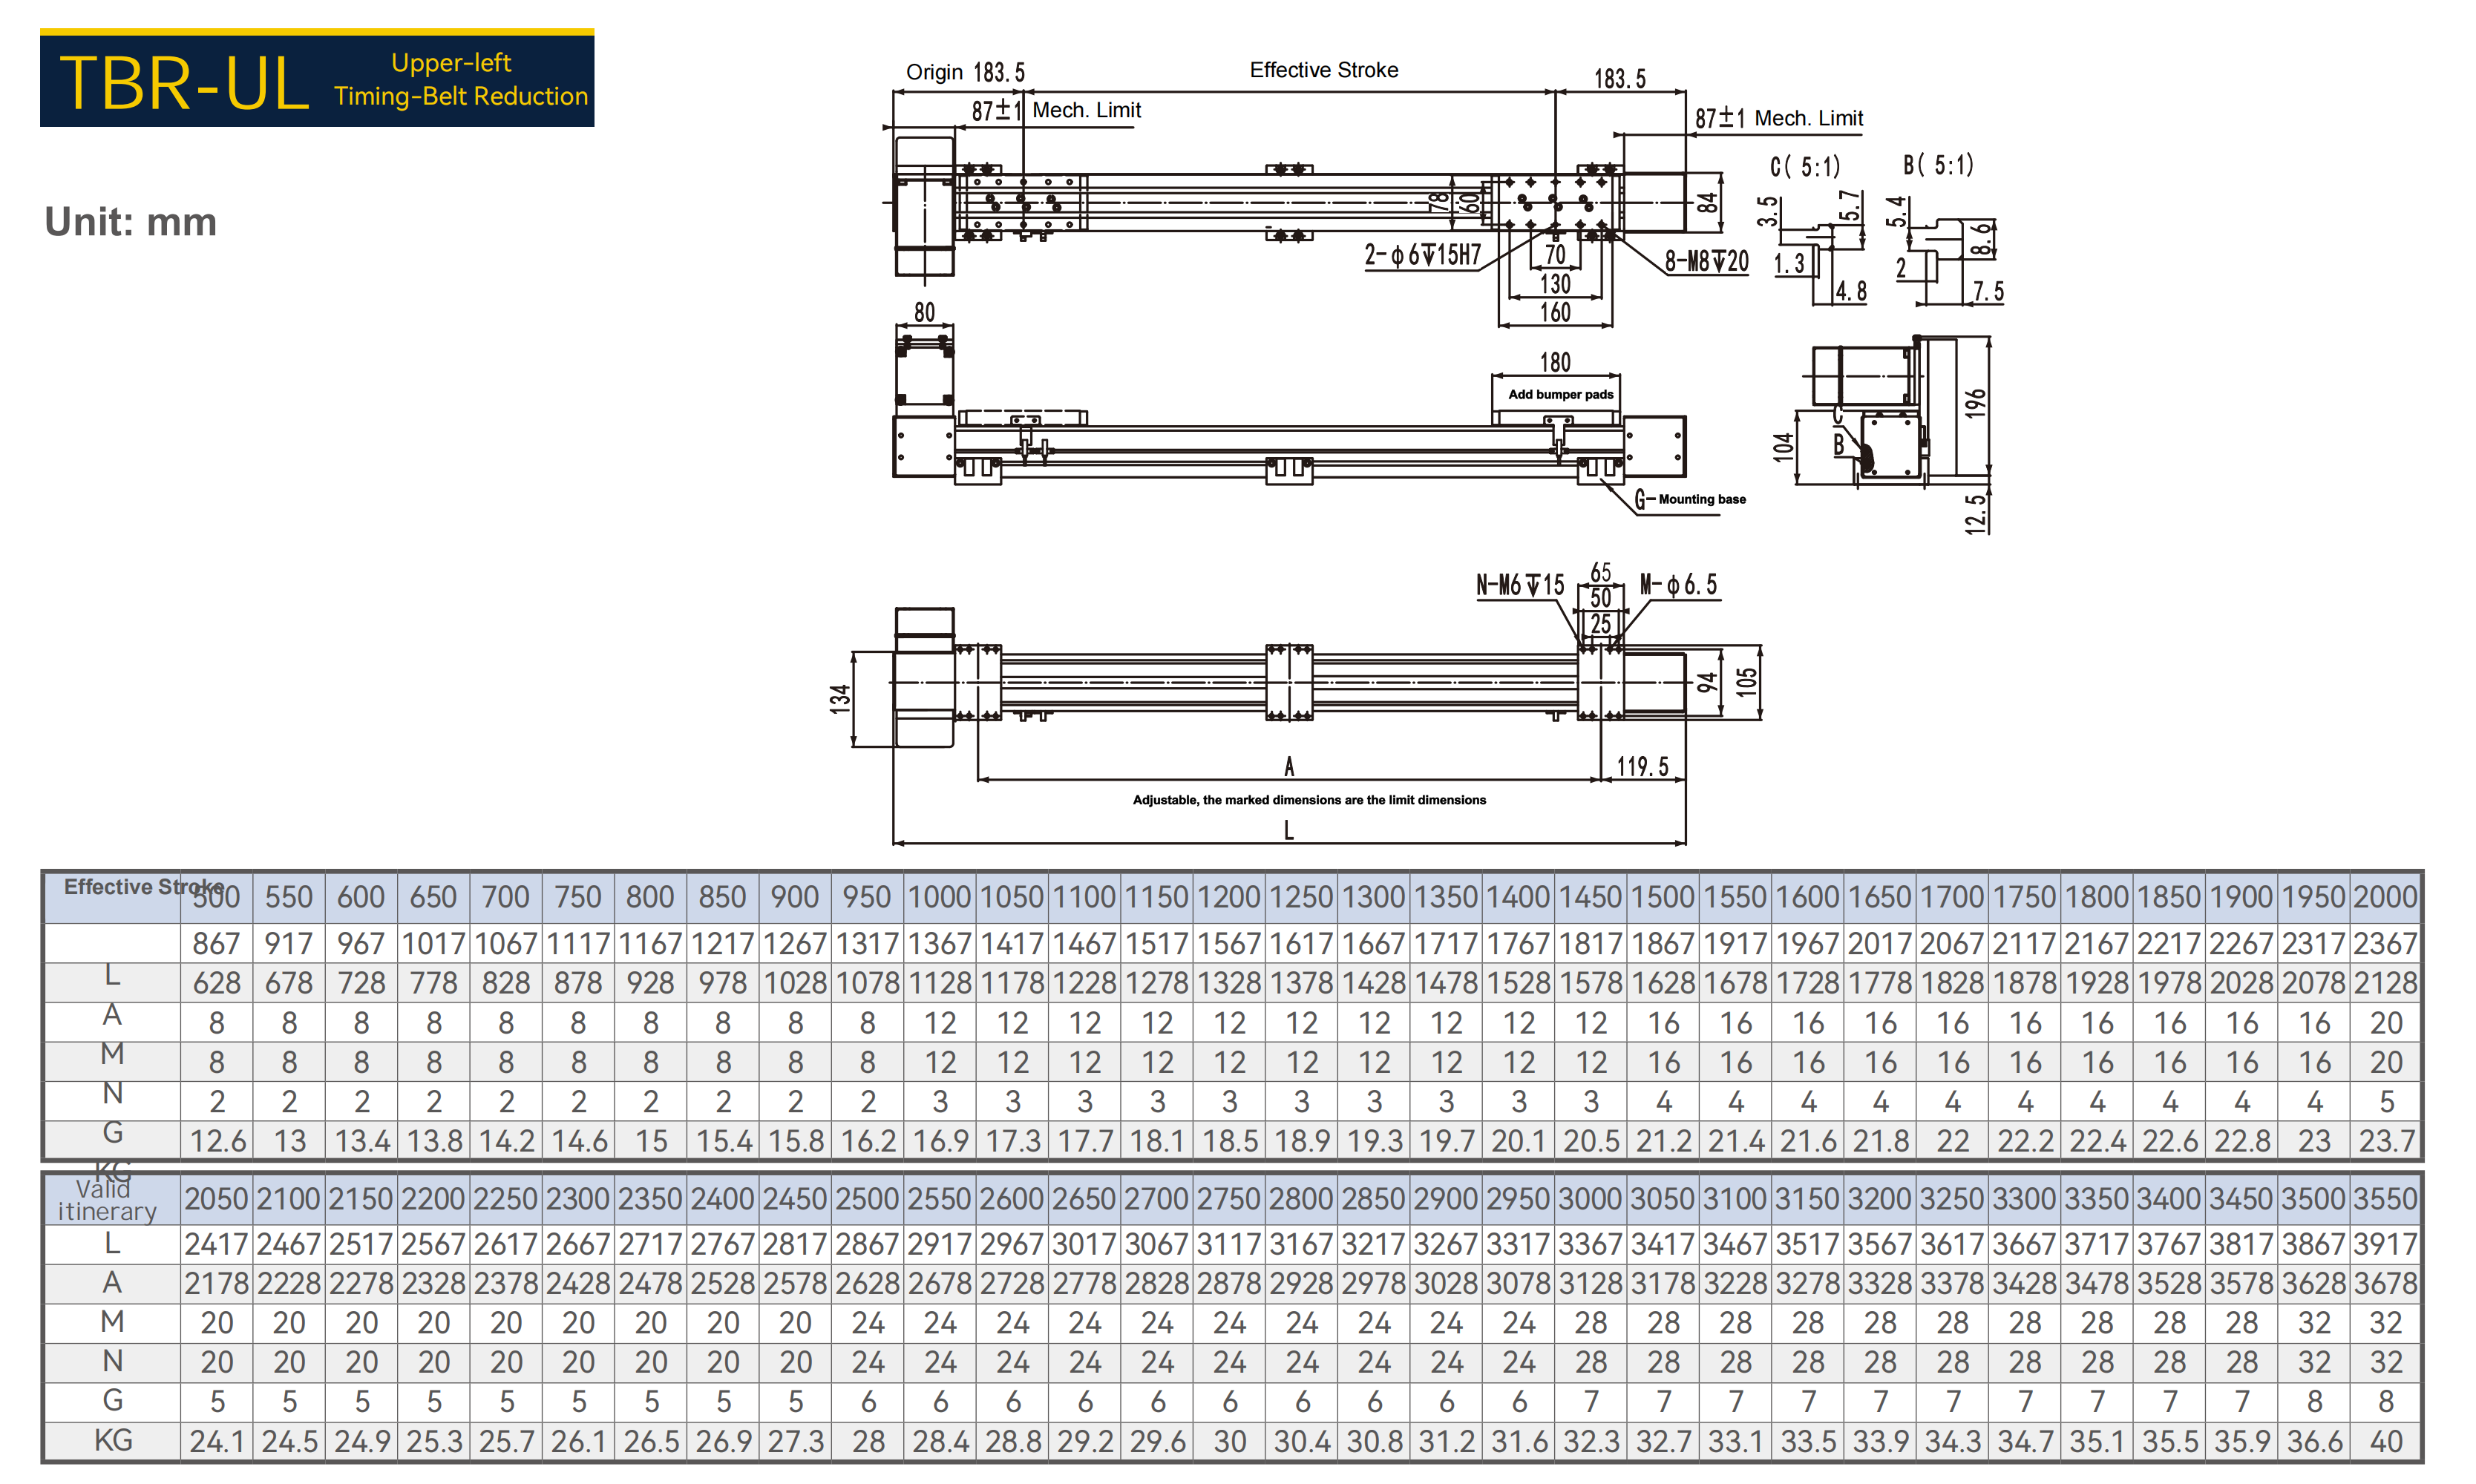This screenshot has height=1484, width=2476.
Task: Click the 2417 length value cell
Action: pos(216,1244)
